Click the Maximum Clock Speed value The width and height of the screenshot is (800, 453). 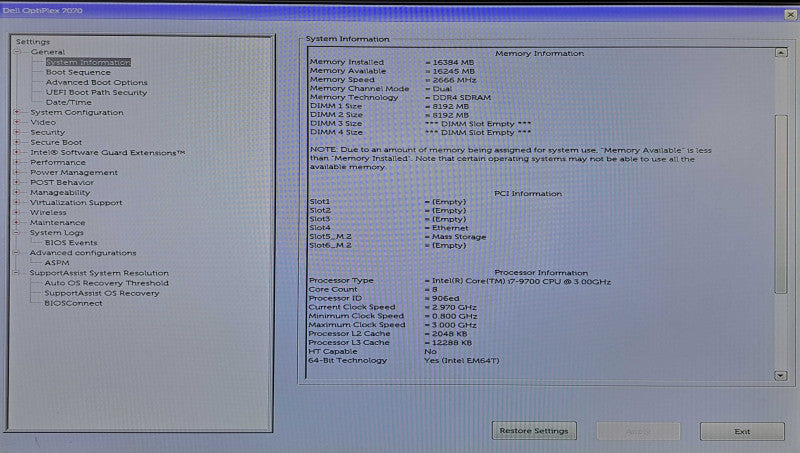[x=451, y=325]
